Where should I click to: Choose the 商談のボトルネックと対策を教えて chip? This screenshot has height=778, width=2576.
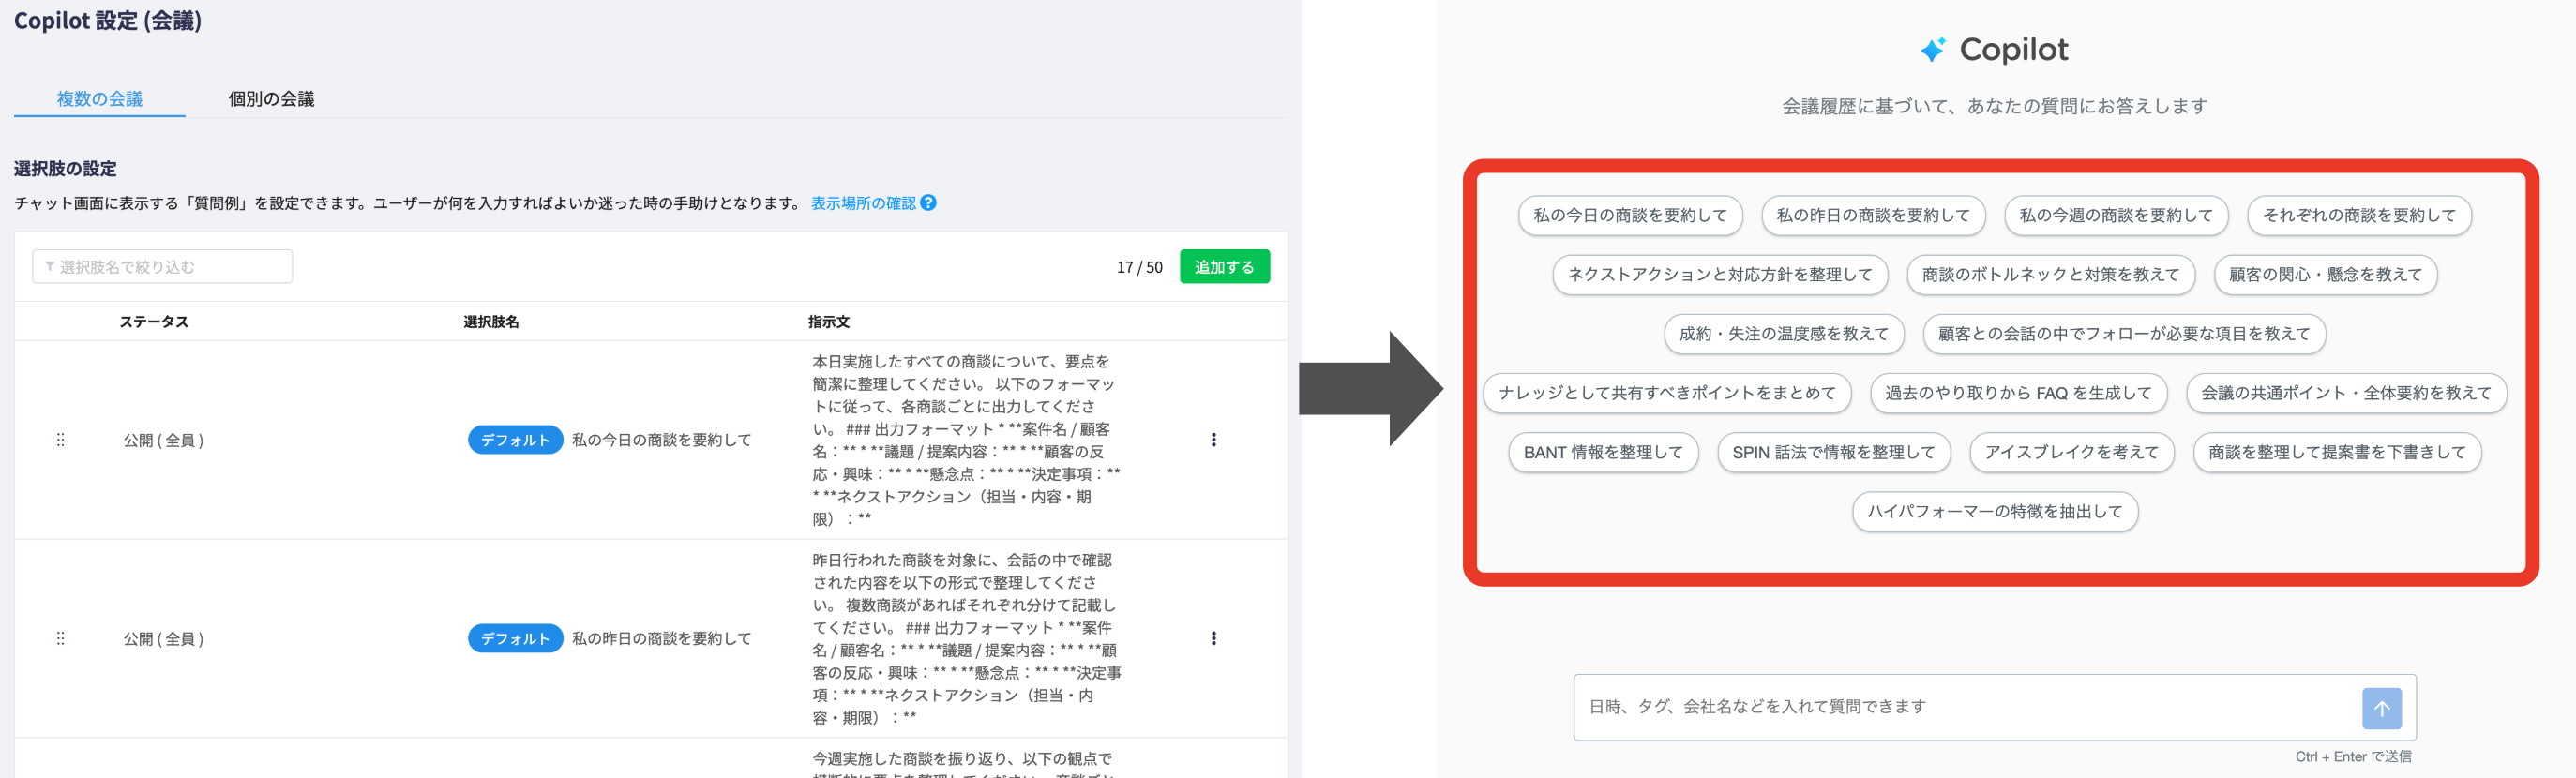tap(2050, 274)
